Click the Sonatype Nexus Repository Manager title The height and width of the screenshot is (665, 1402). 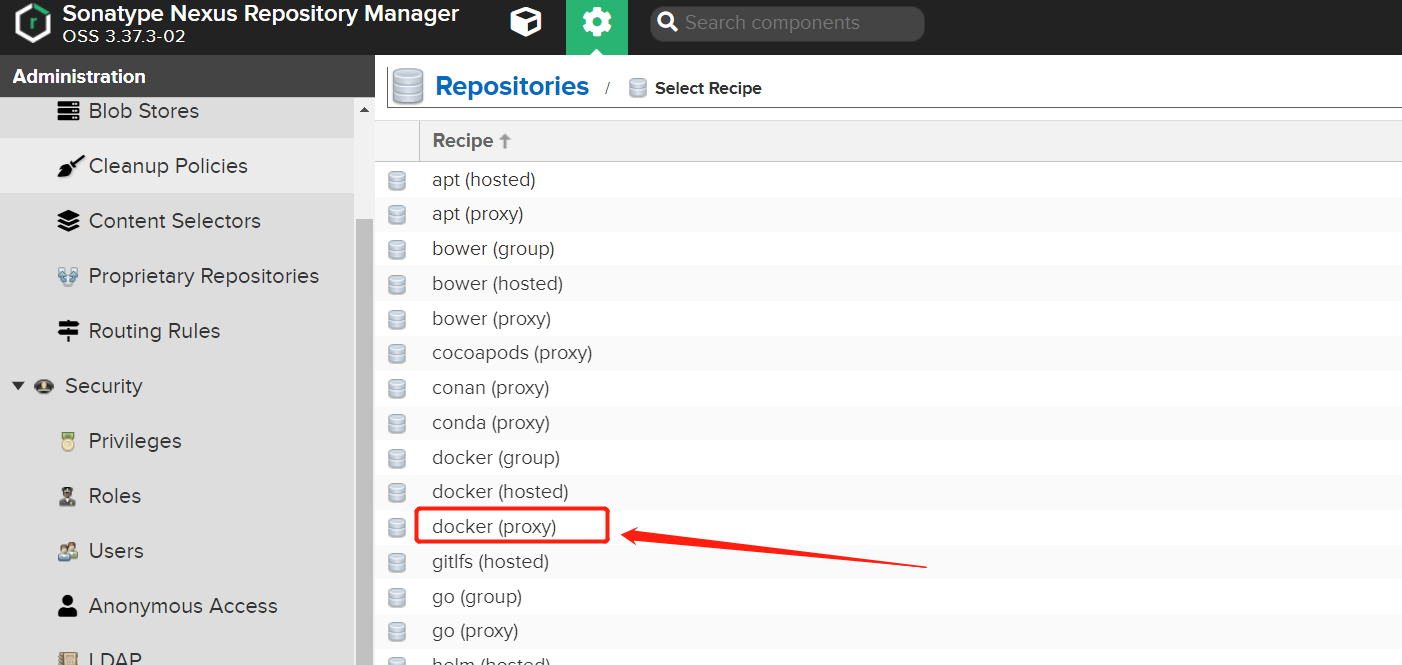tap(261, 14)
